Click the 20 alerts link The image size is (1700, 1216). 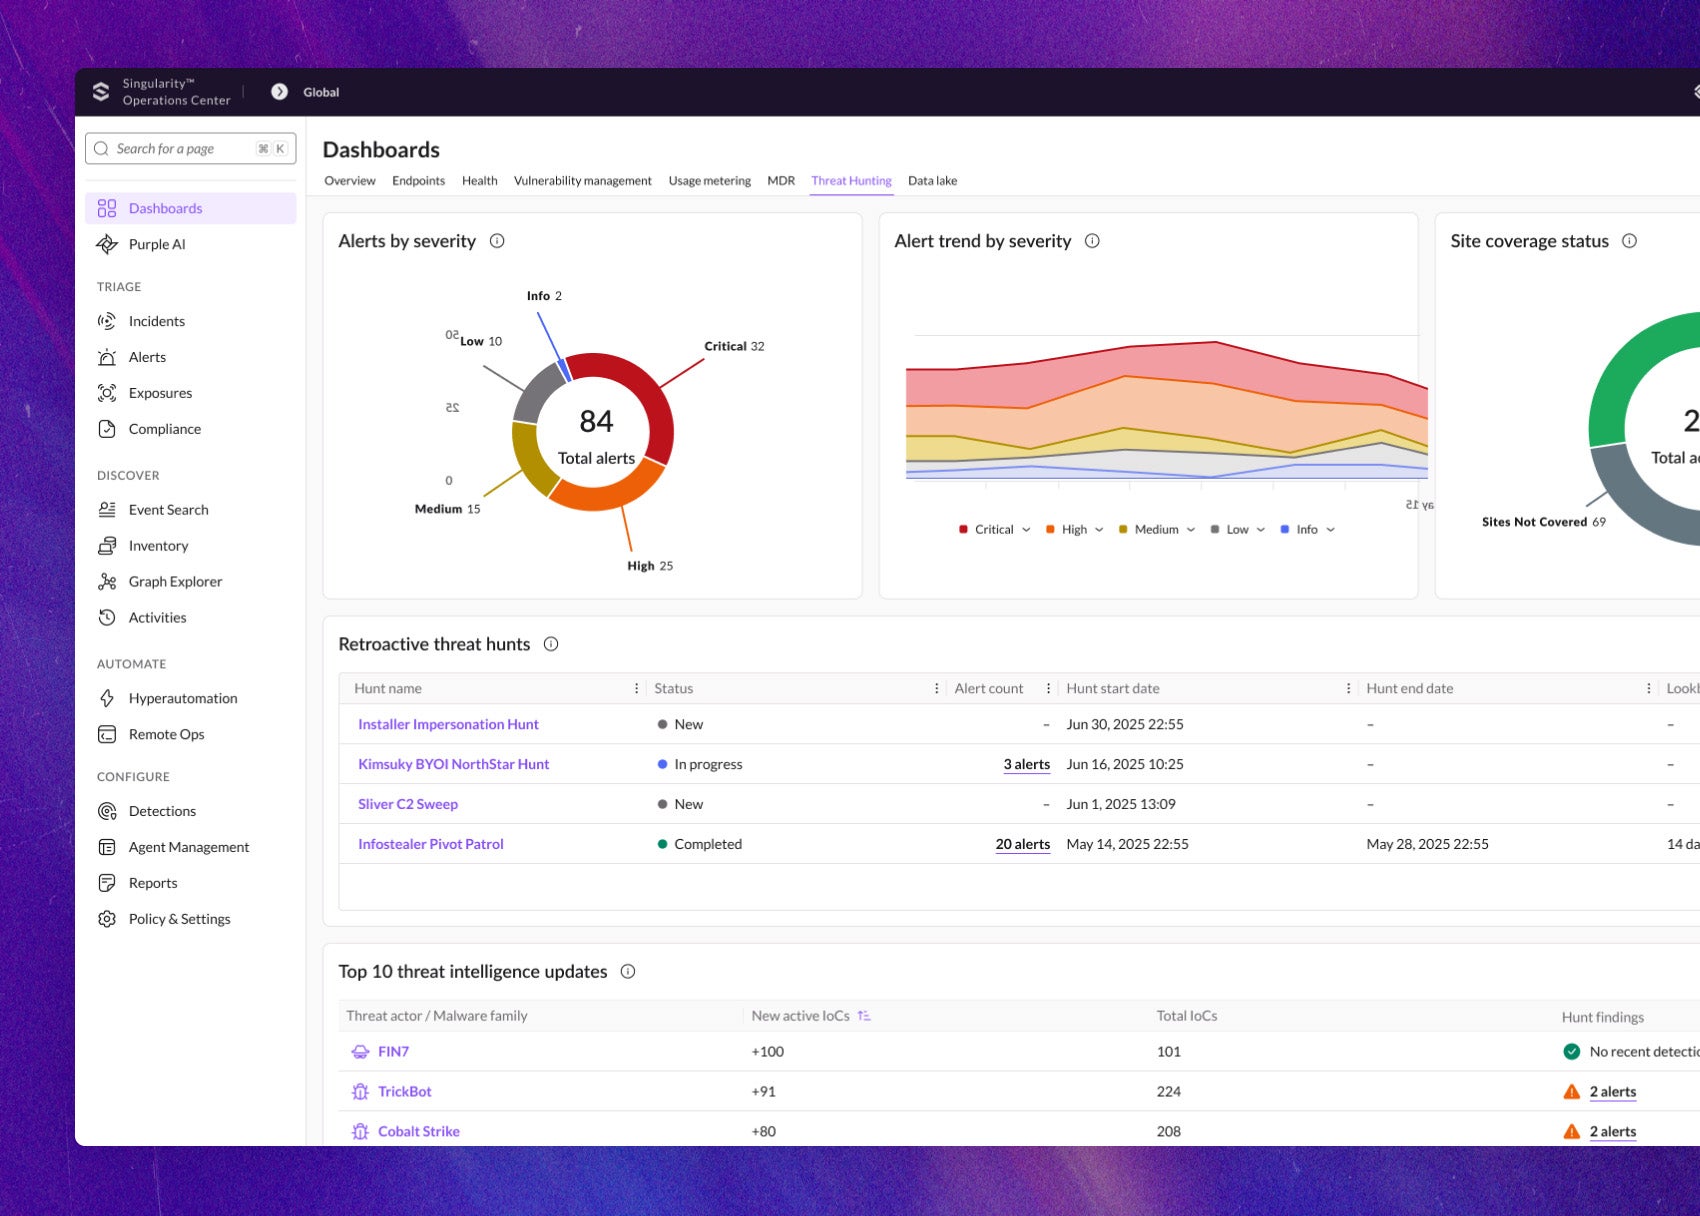[1022, 844]
